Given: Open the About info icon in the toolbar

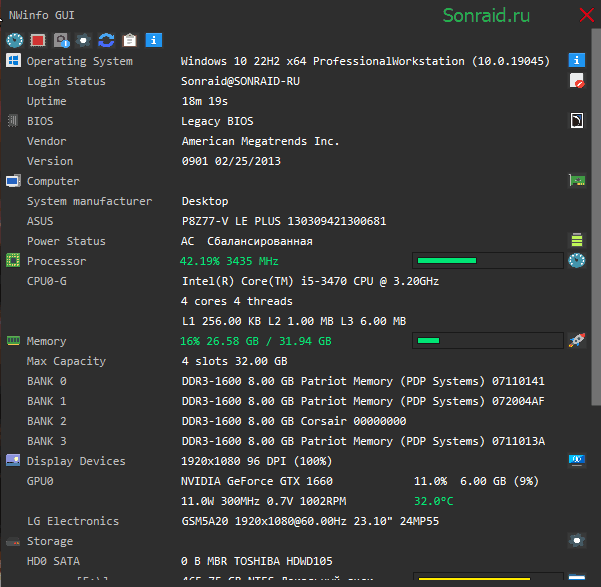Looking at the screenshot, I should pyautogui.click(x=153, y=40).
